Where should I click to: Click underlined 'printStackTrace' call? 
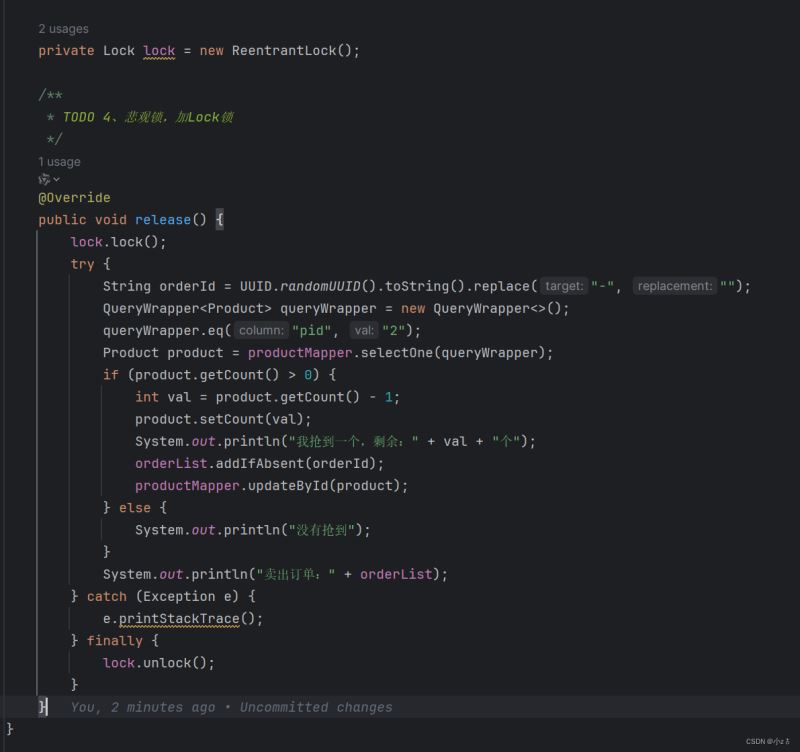pos(179,619)
